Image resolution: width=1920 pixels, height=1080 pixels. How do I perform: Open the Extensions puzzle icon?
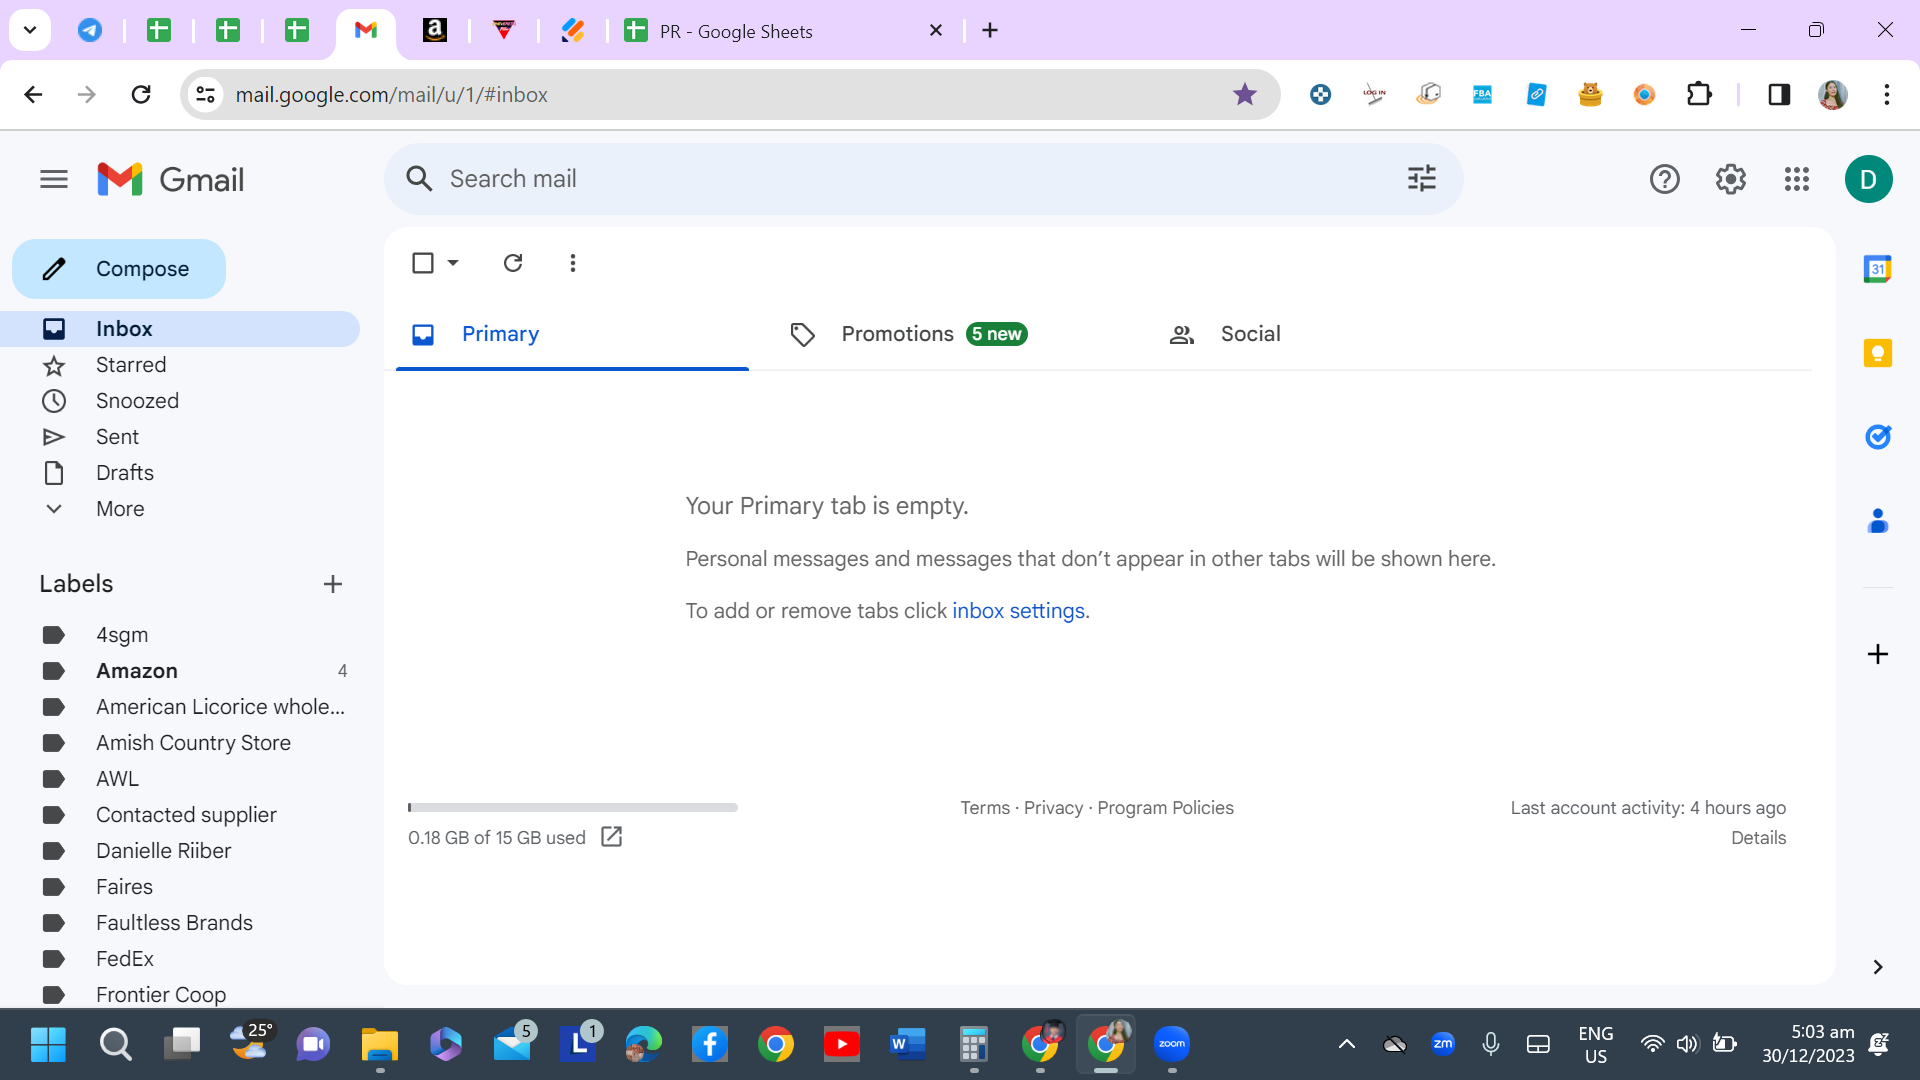1699,95
